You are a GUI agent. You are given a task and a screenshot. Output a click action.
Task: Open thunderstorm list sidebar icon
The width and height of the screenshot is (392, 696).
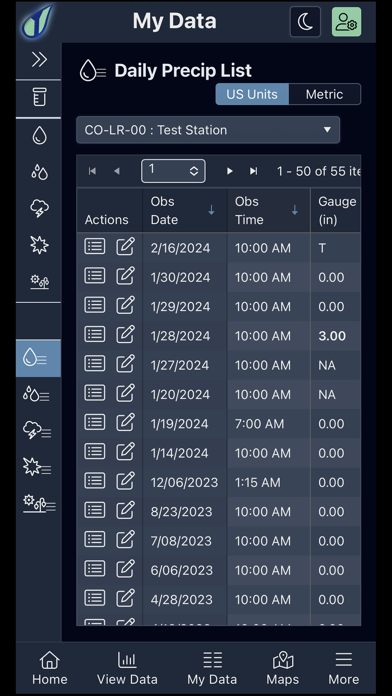pos(37,431)
